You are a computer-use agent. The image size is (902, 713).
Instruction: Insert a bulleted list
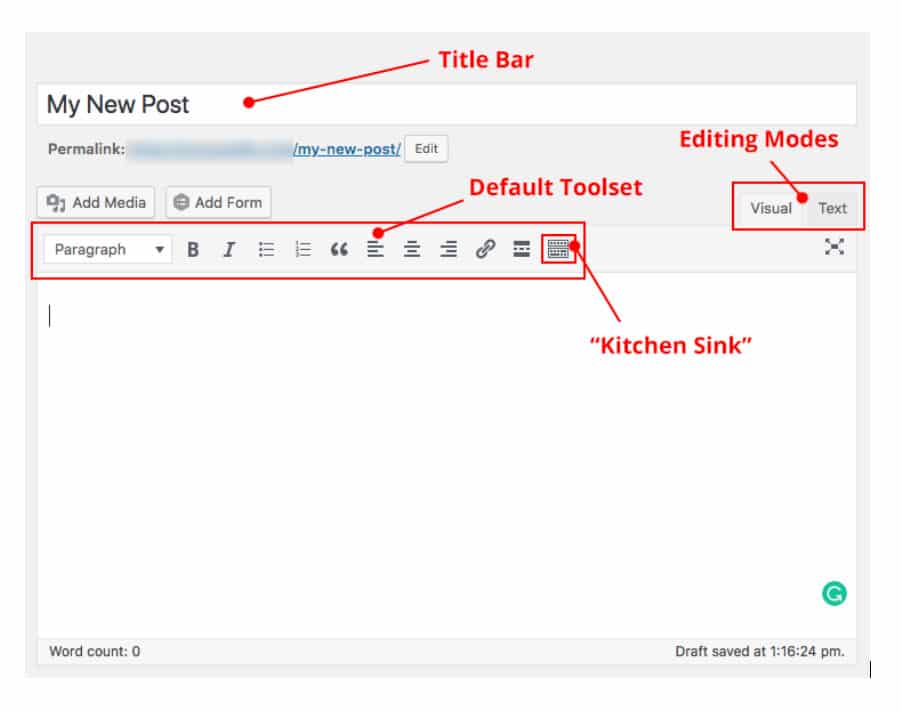click(266, 250)
